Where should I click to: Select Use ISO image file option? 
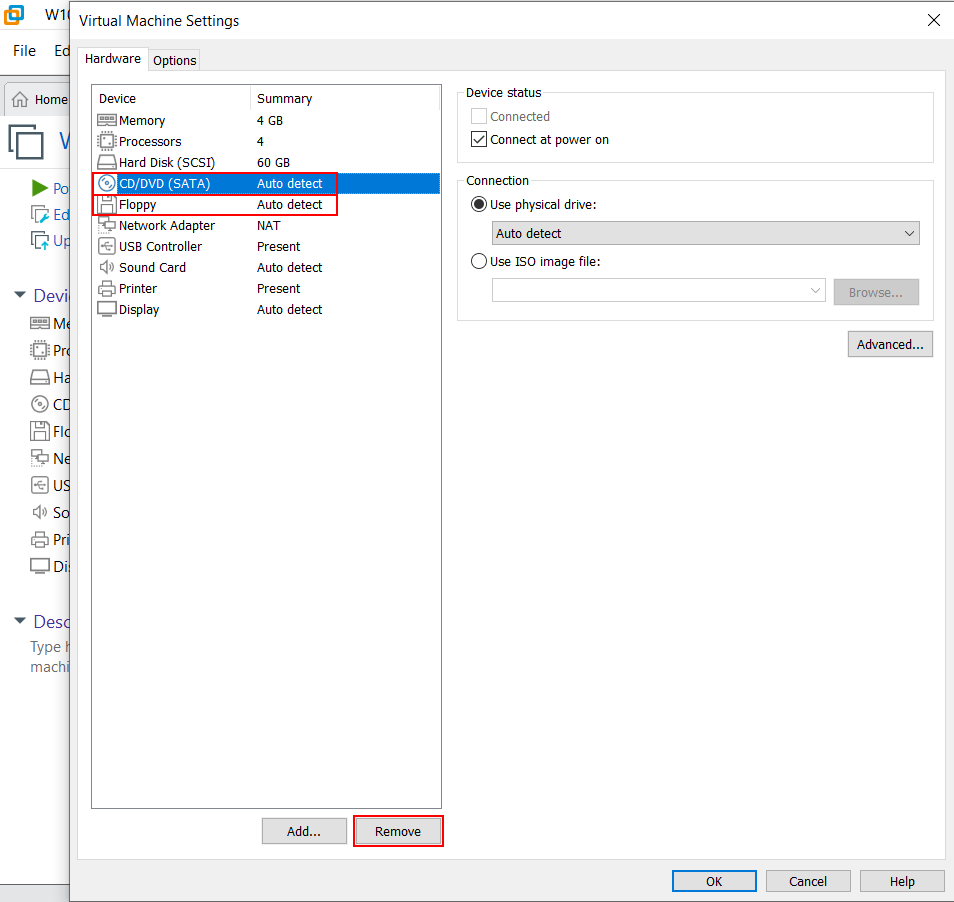pos(479,262)
